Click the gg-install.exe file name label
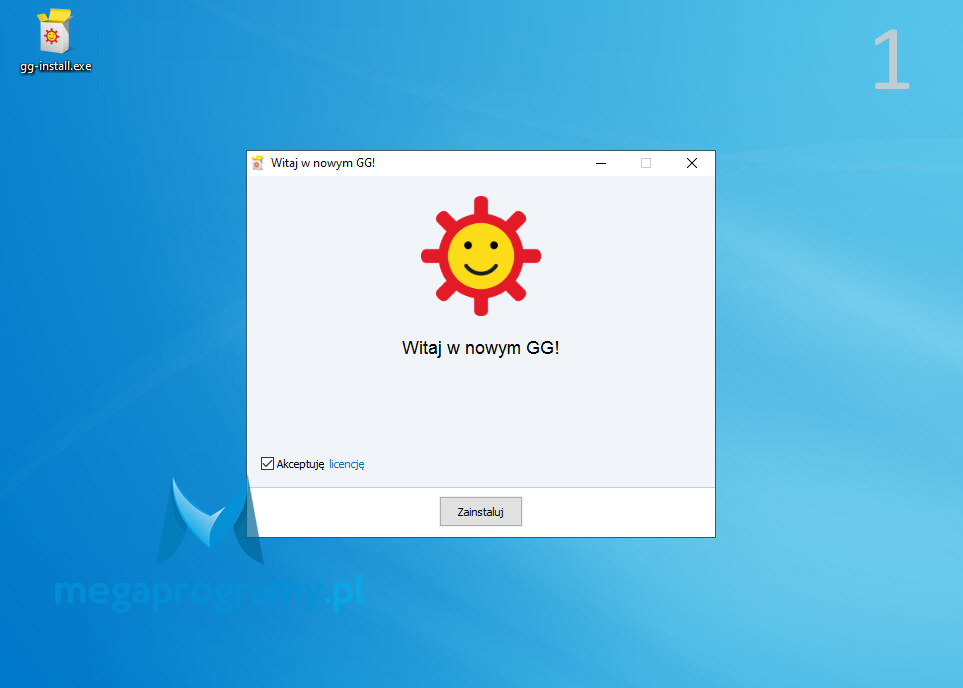This screenshot has height=688, width=963. [x=56, y=66]
